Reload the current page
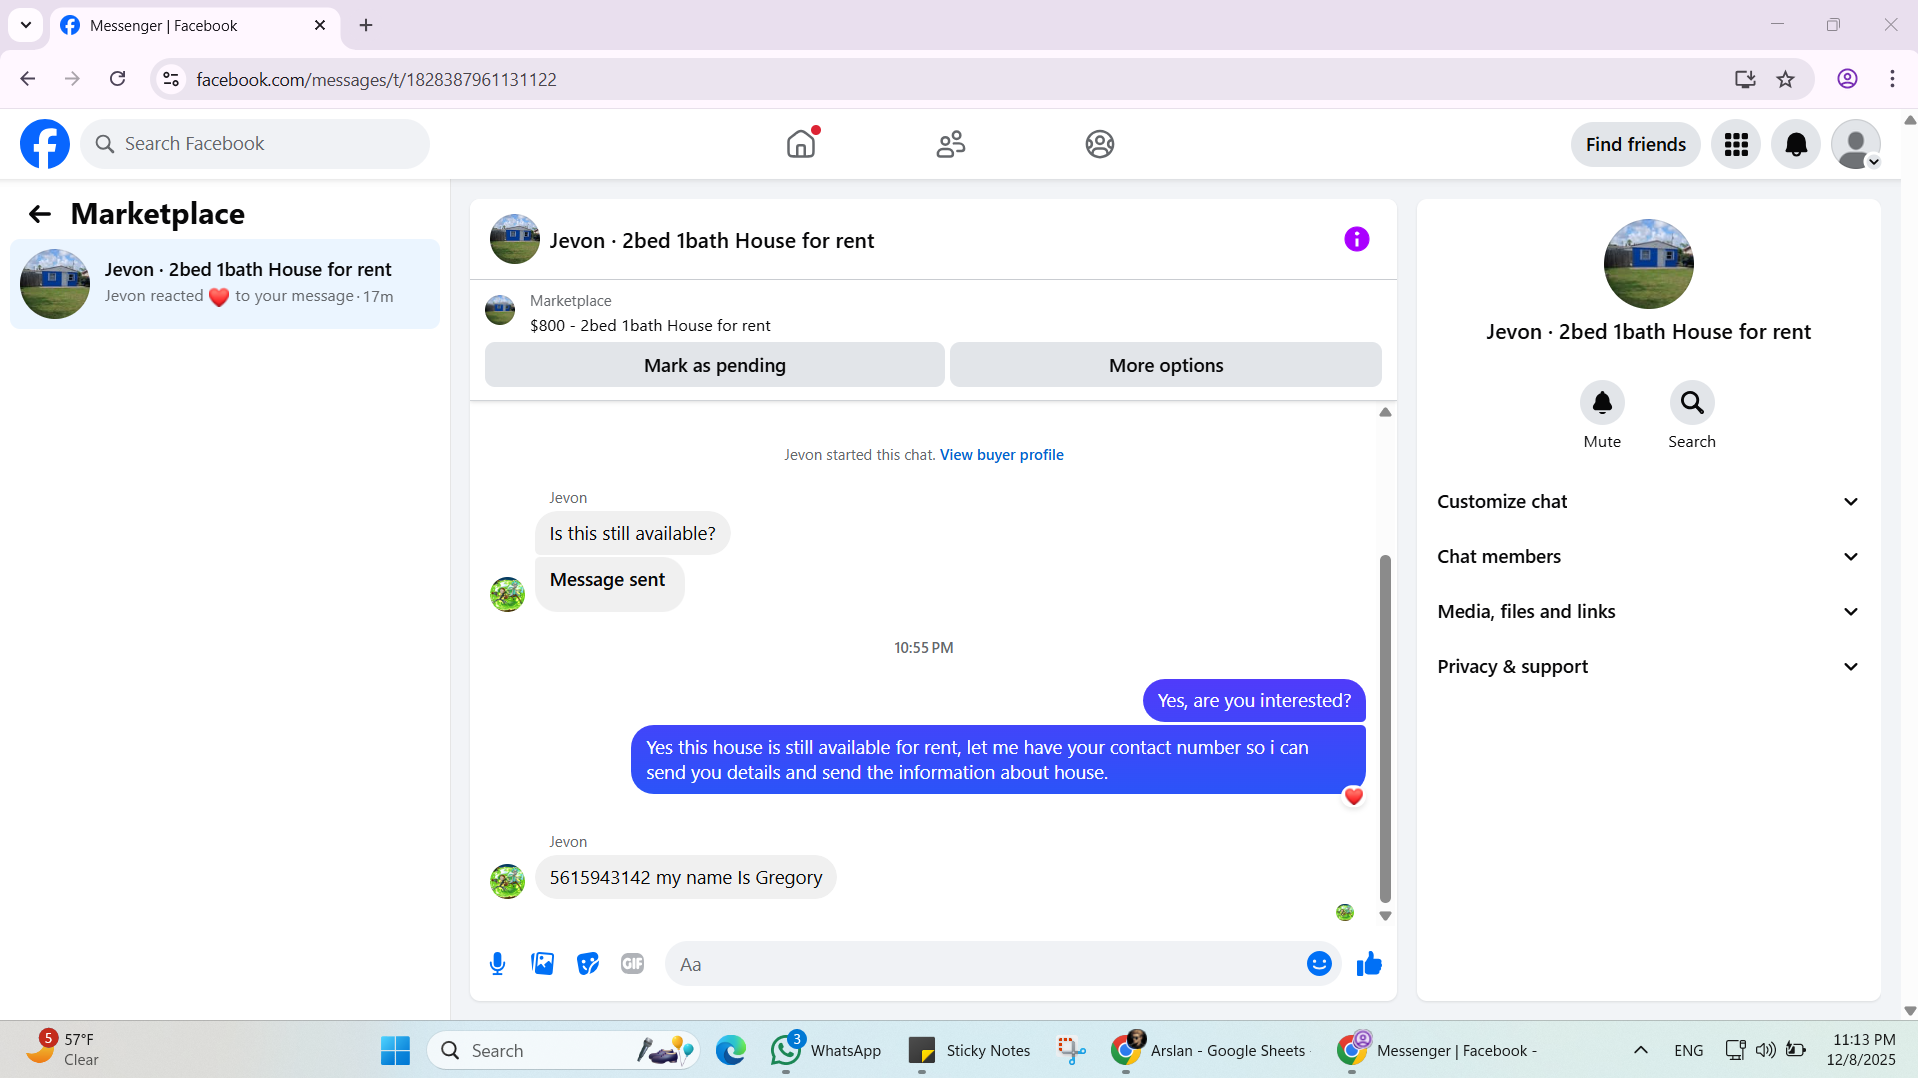 click(x=117, y=79)
